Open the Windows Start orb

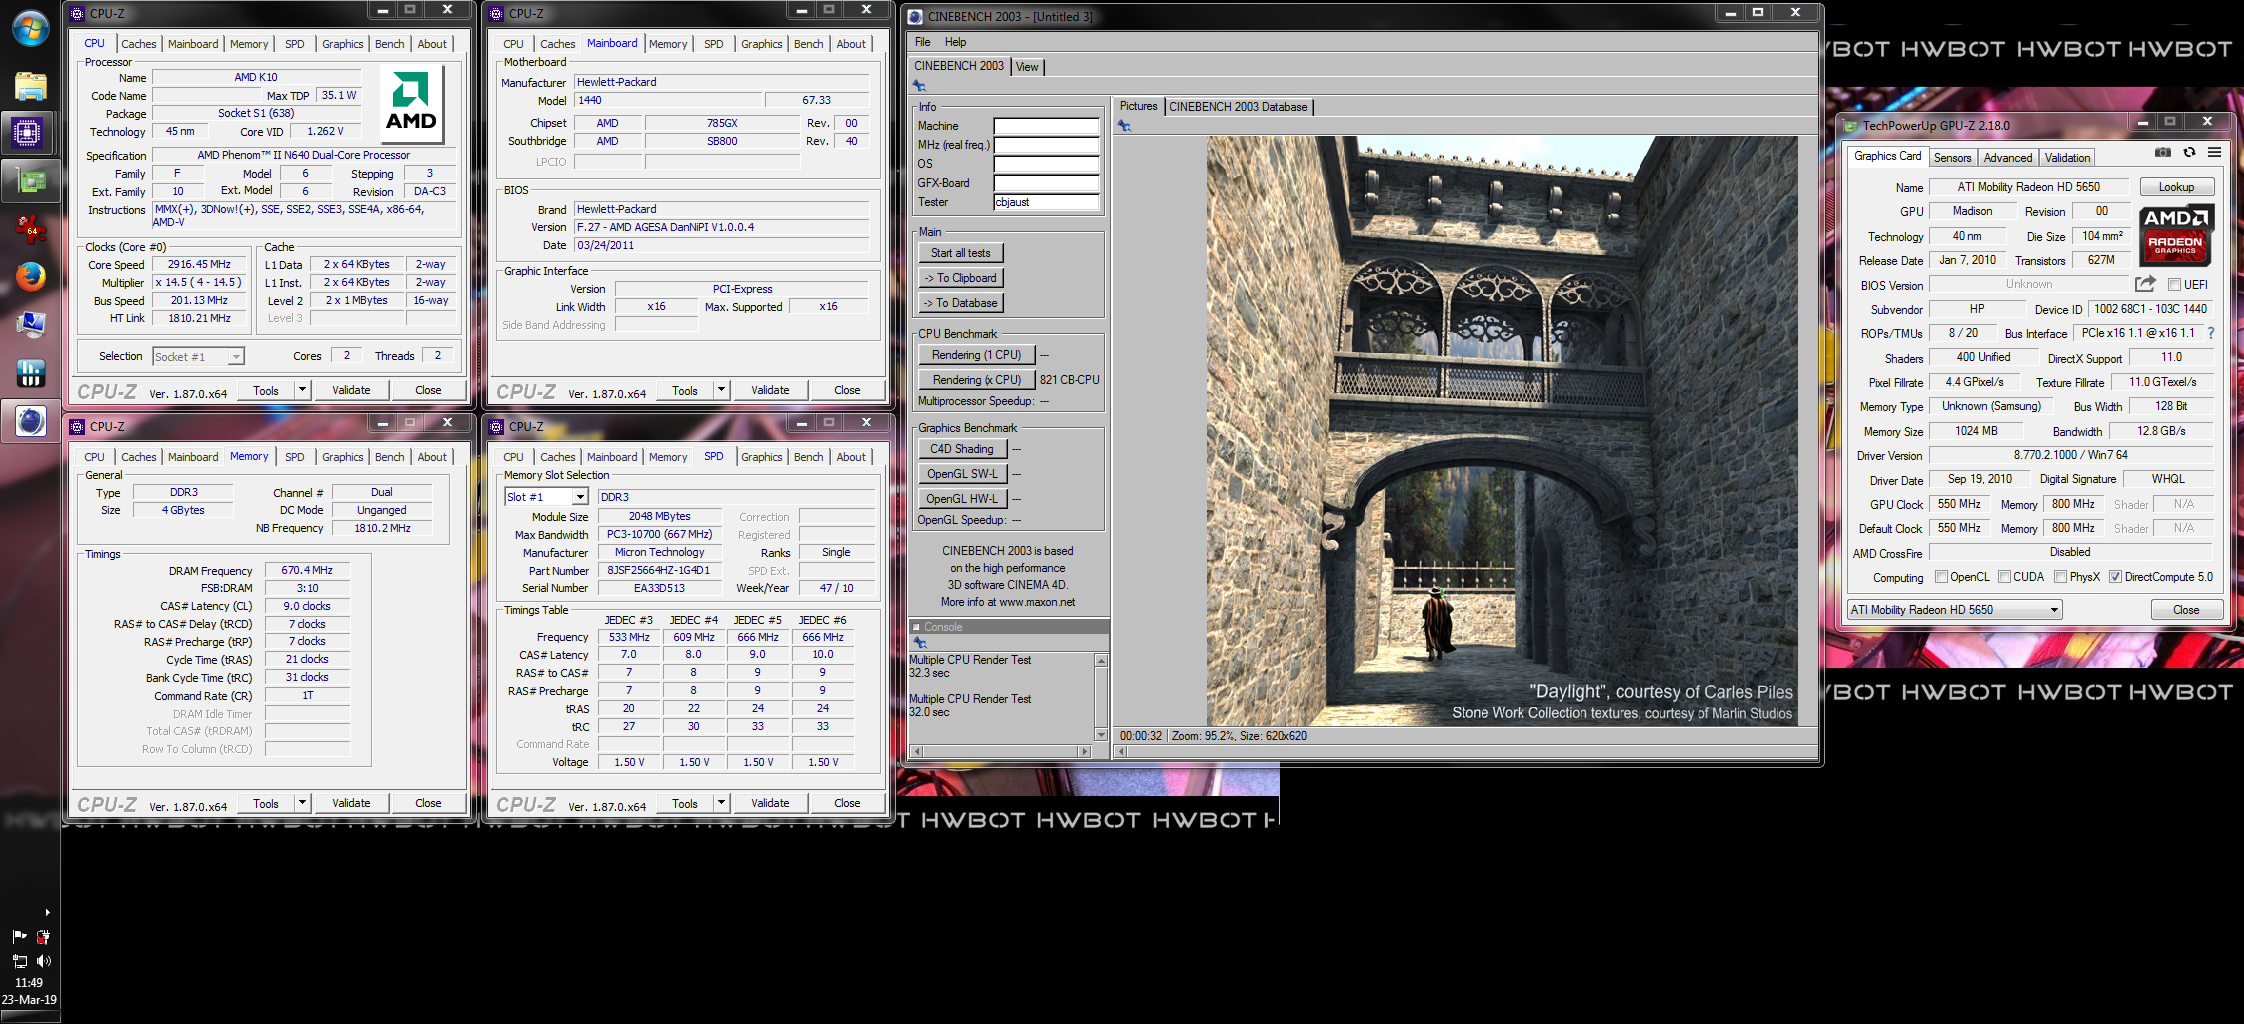pos(30,28)
